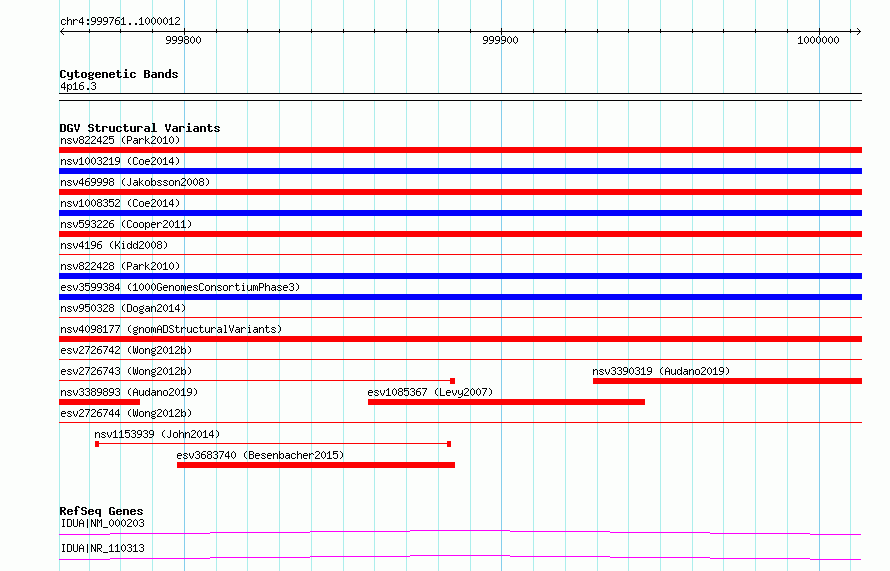The width and height of the screenshot is (890, 571).
Task: Click the ruler's right arrow end
Action: click(x=858, y=31)
